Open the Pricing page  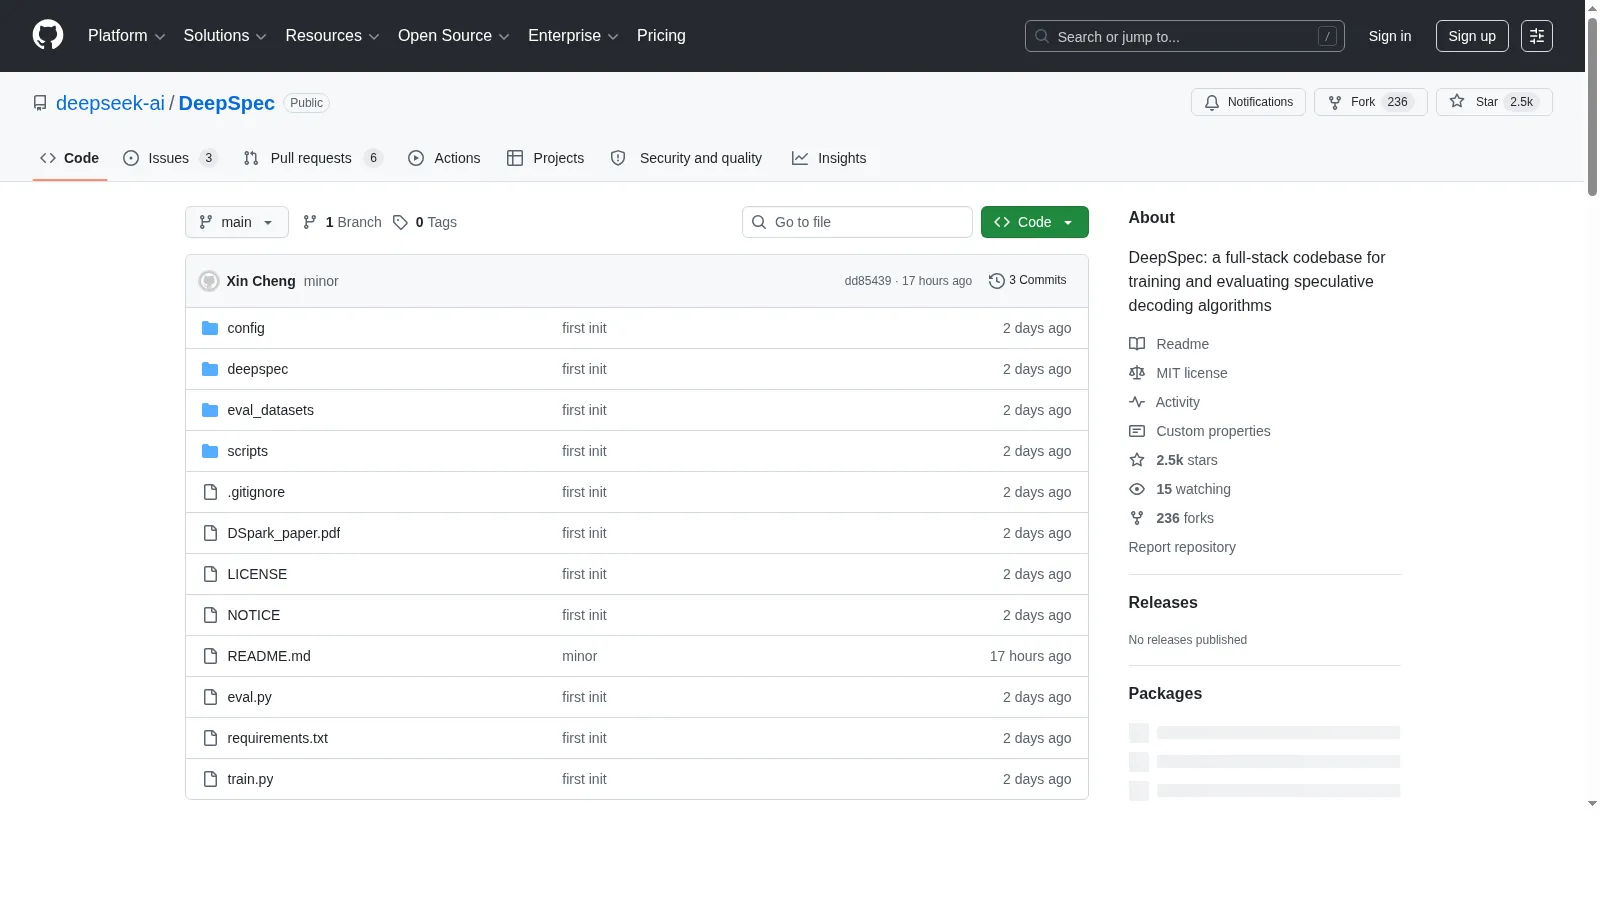(661, 36)
